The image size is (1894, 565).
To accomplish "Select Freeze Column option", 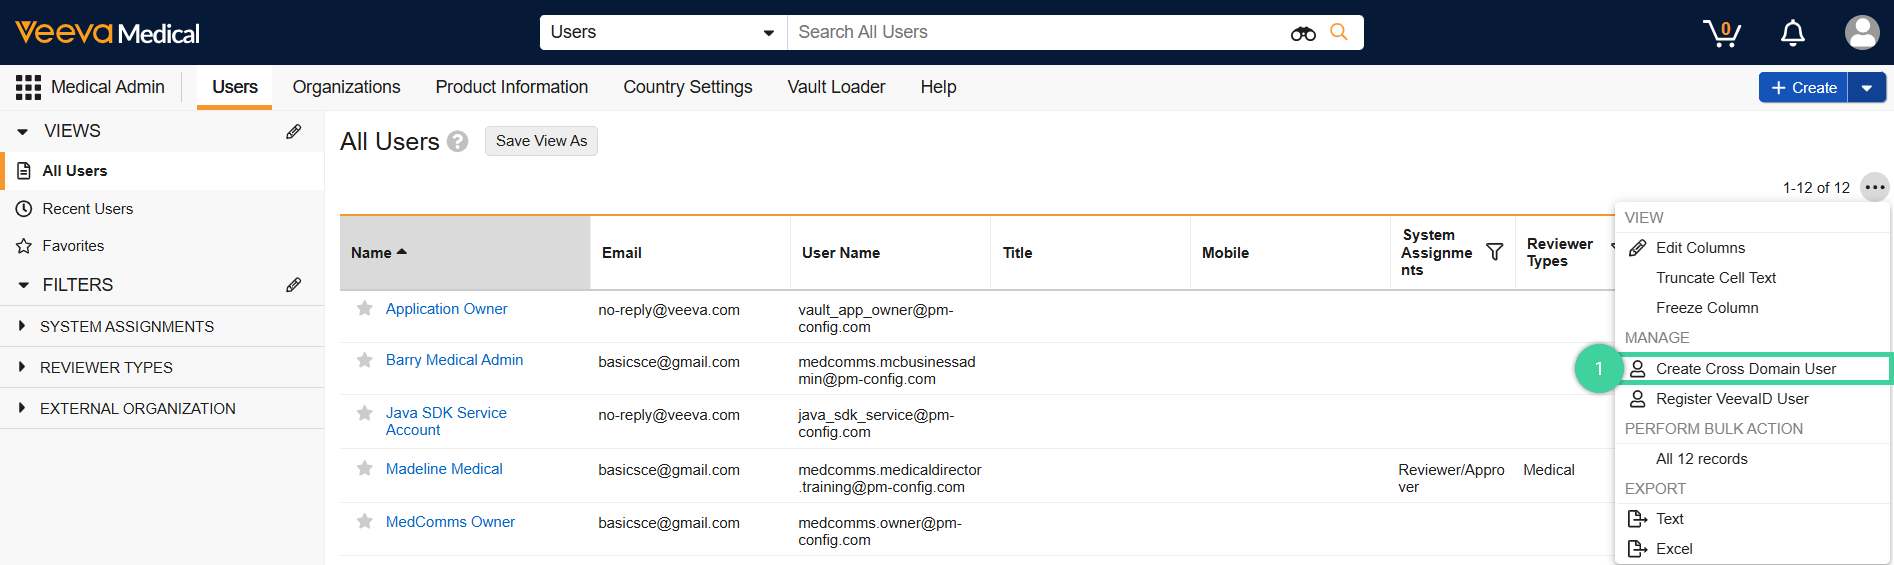I will tap(1752, 308).
